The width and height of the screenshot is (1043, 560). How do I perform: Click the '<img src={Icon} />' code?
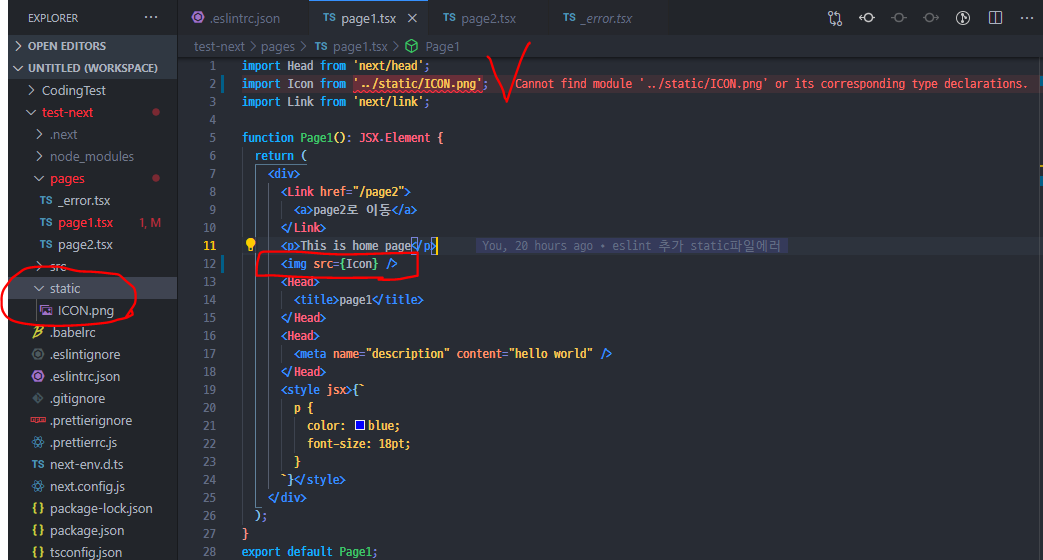[x=339, y=263]
